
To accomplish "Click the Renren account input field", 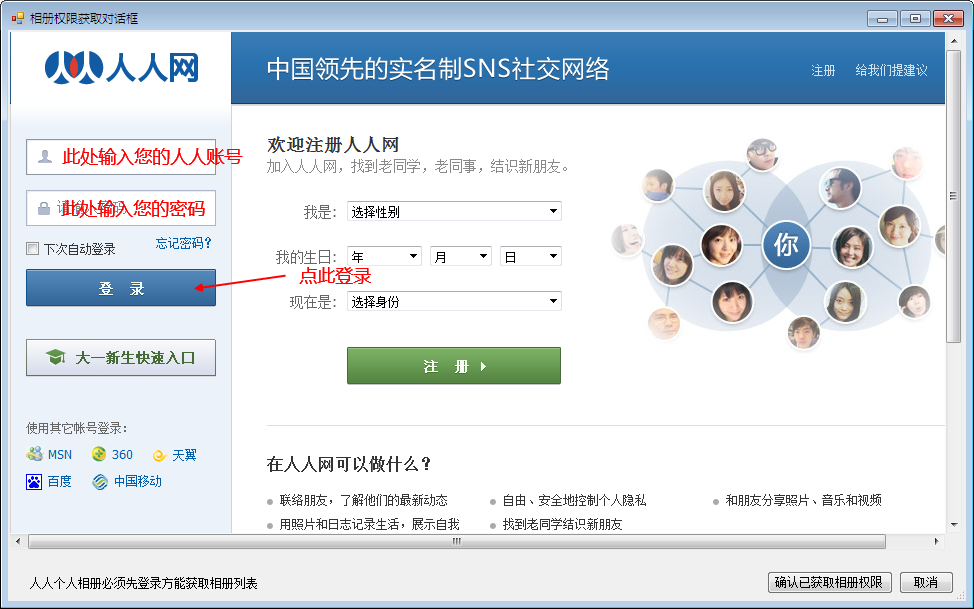I will point(121,157).
